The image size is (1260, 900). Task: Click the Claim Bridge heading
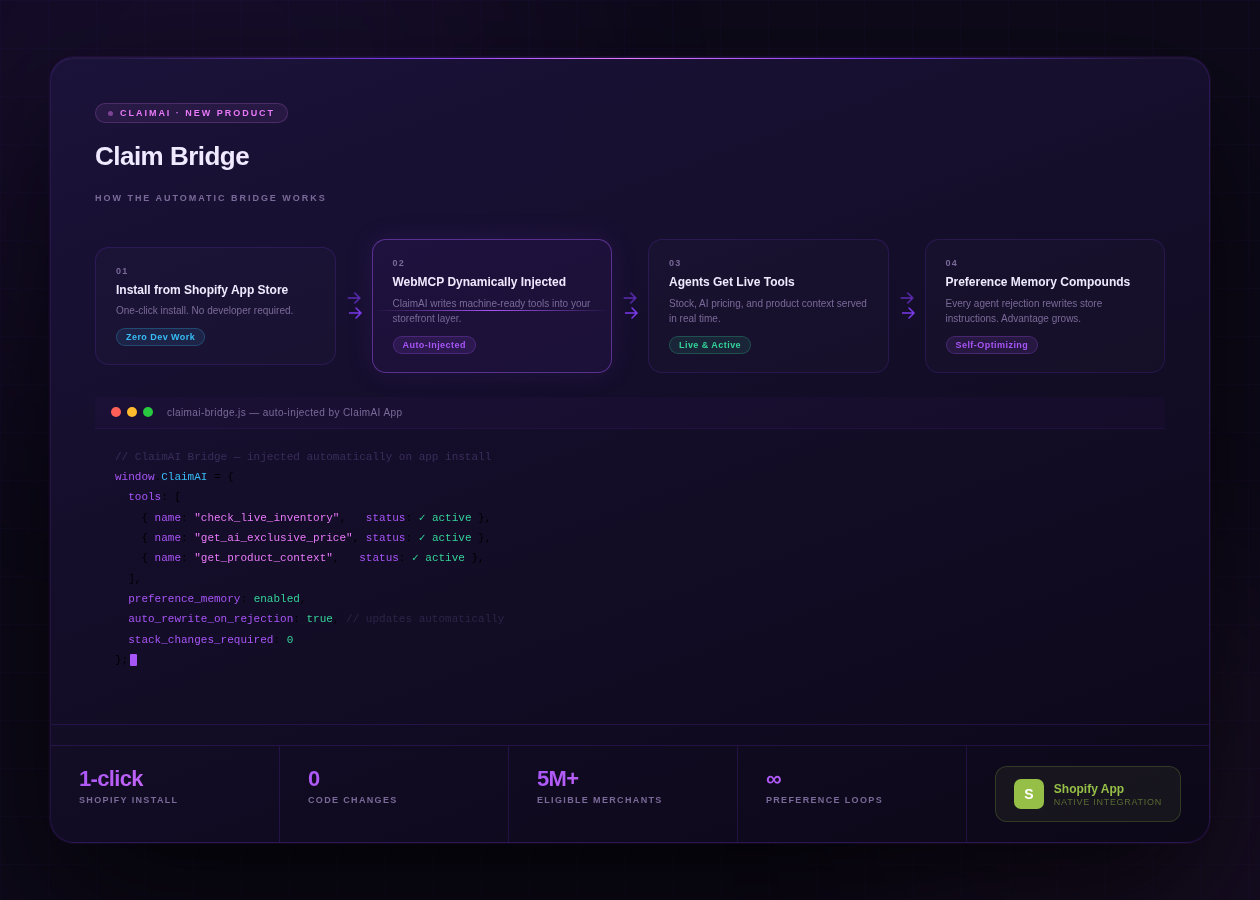click(x=172, y=156)
